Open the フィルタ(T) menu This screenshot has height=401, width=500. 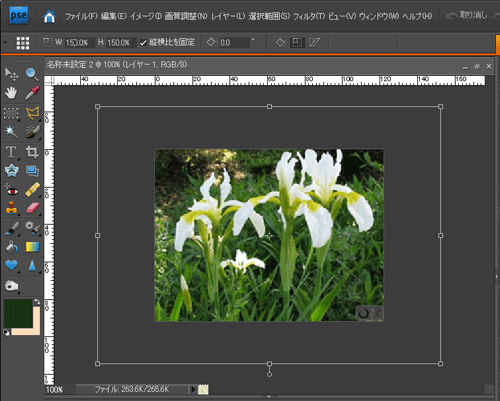coord(309,16)
